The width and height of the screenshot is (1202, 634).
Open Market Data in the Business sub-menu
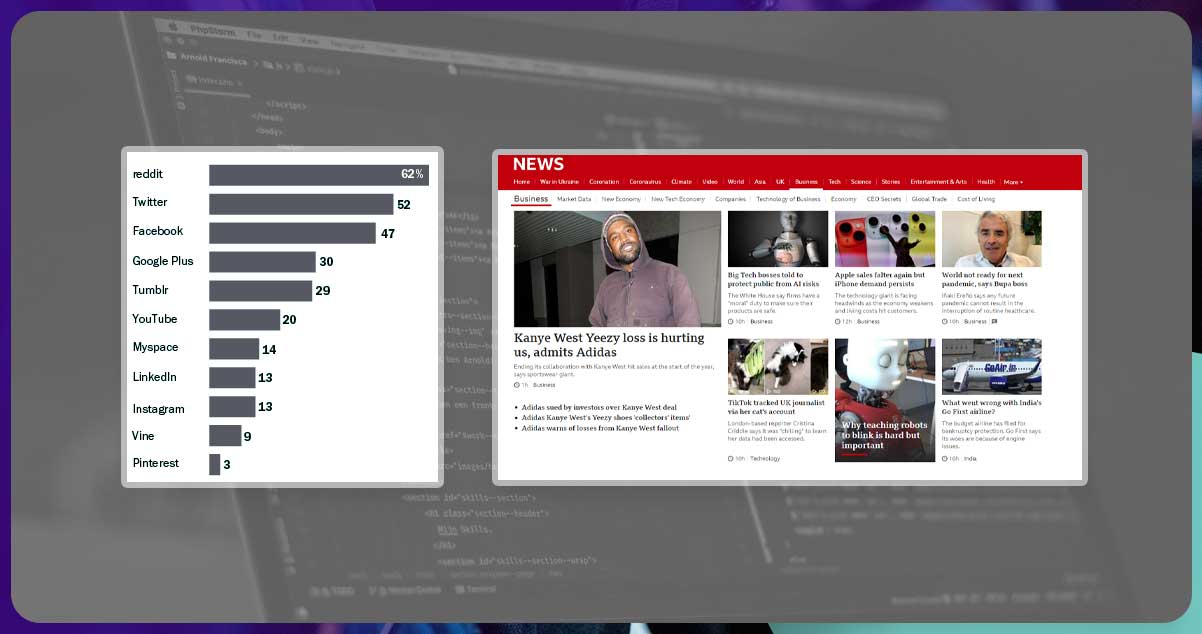point(574,199)
